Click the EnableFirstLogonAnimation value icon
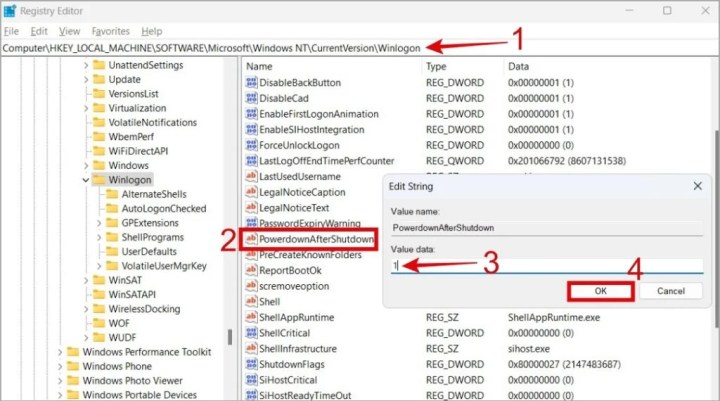The width and height of the screenshot is (720, 401). click(251, 114)
